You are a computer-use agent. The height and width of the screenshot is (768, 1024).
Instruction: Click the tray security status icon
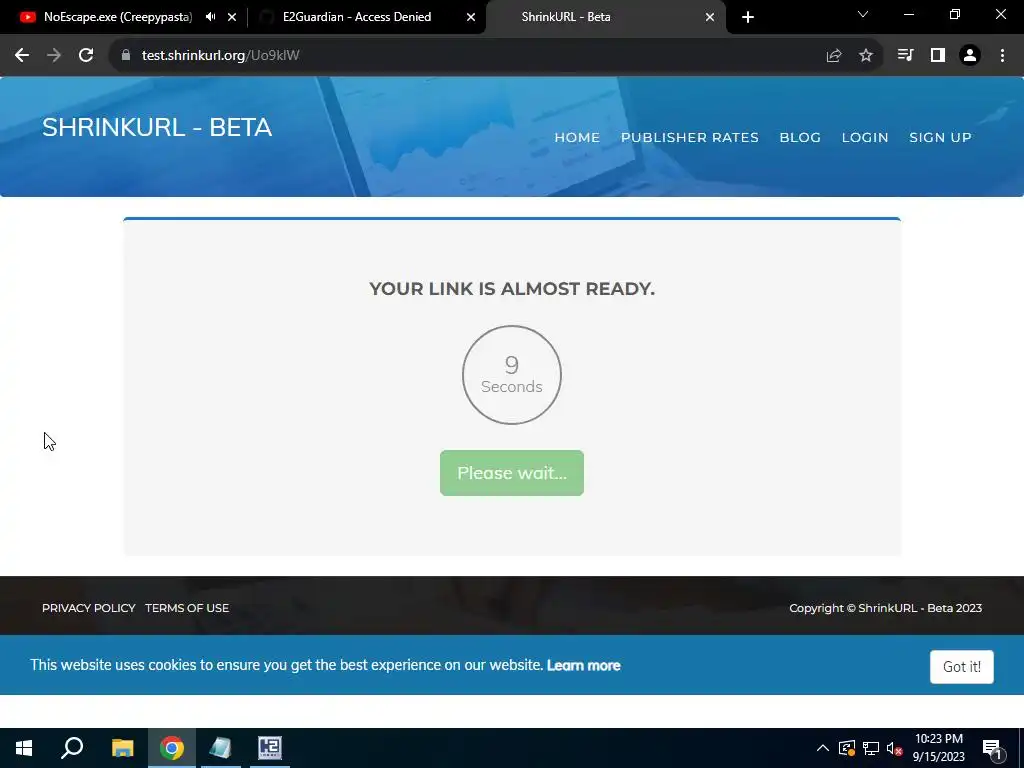[x=847, y=748]
